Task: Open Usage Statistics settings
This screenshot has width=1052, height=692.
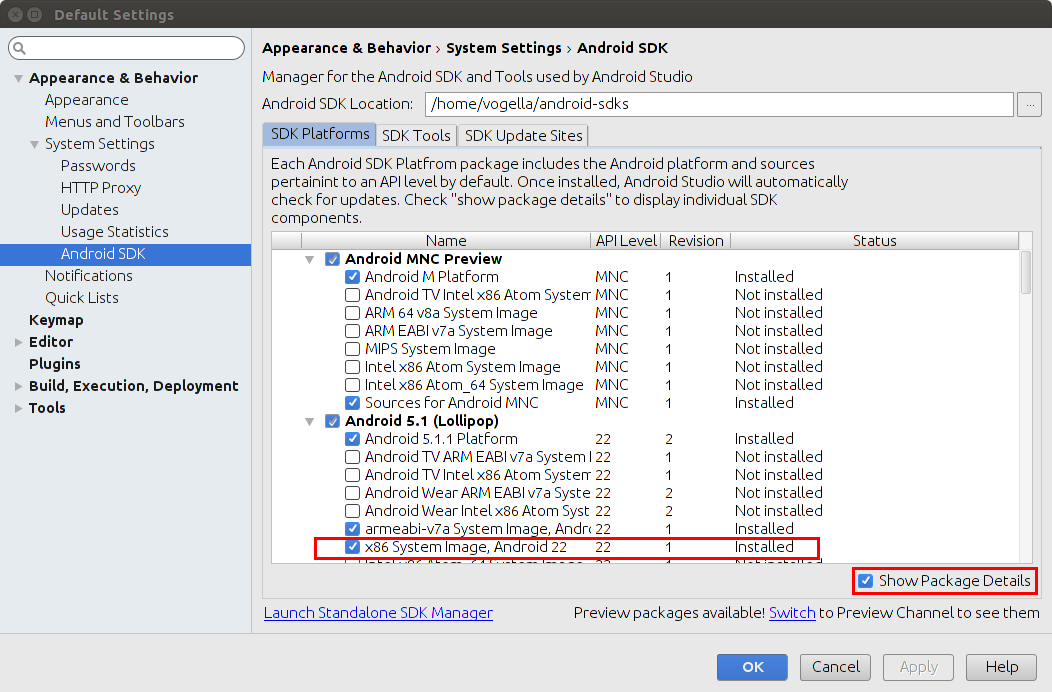Action: (115, 232)
